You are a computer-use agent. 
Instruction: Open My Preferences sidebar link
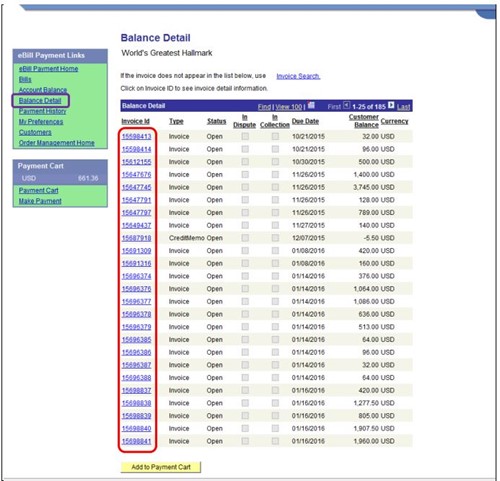click(x=41, y=122)
